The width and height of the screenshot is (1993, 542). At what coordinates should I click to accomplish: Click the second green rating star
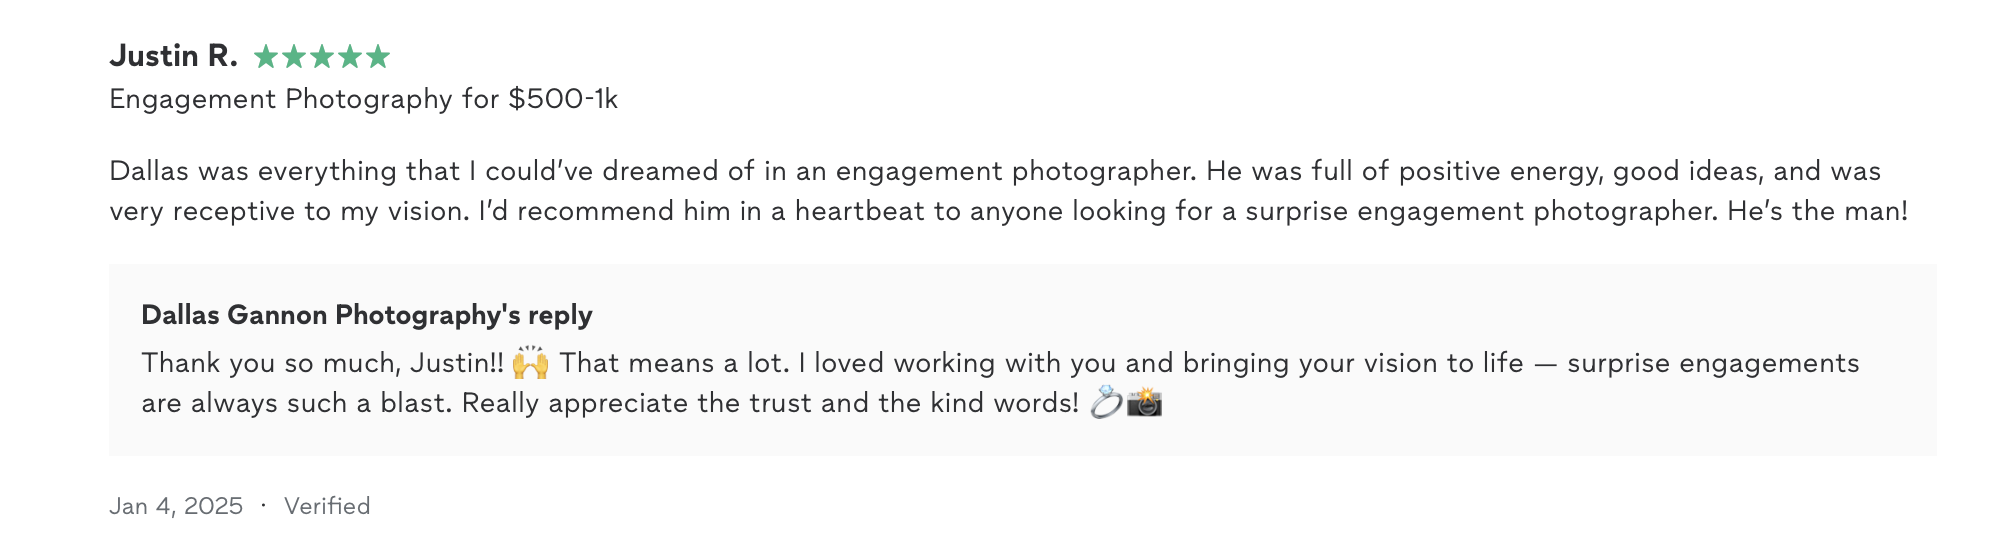(294, 56)
